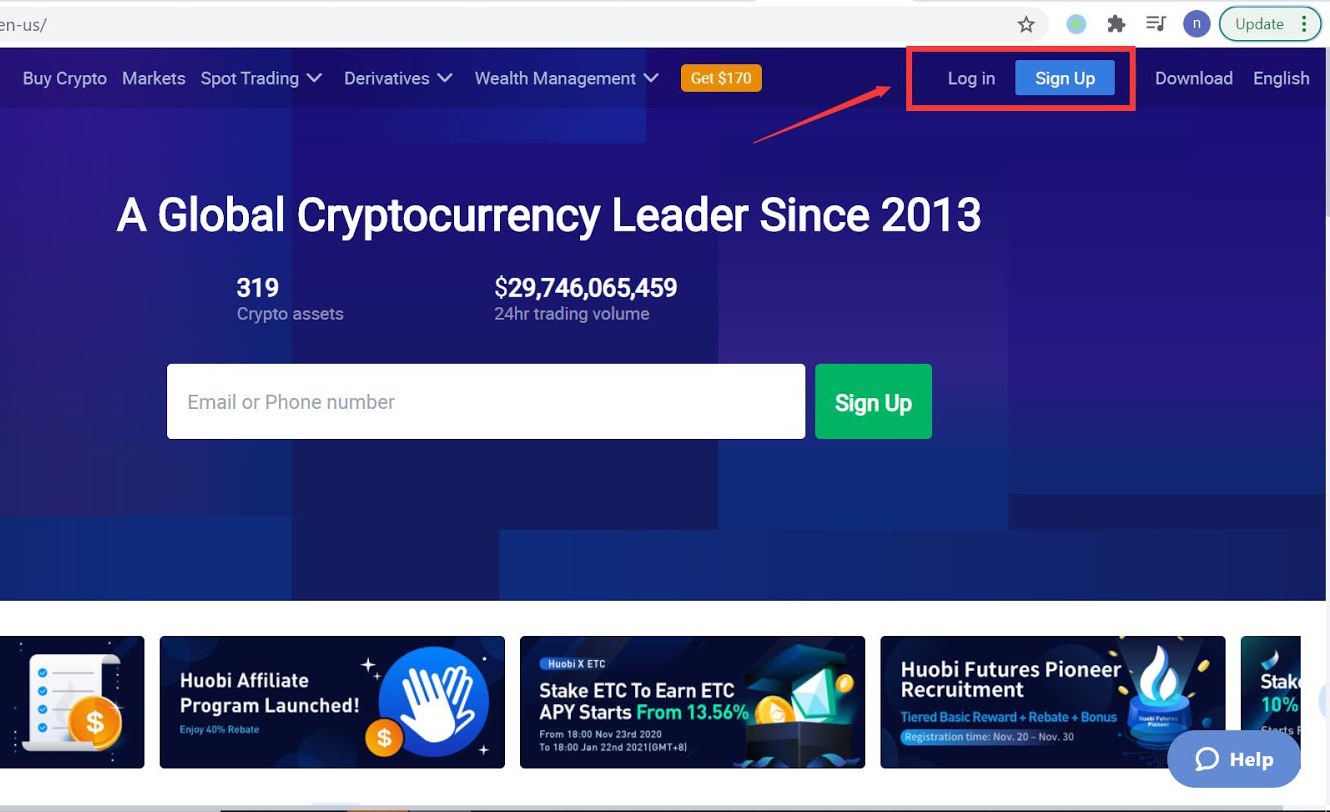Click the green Sign Up button
Screen dimensions: 1330x812
(x=873, y=401)
